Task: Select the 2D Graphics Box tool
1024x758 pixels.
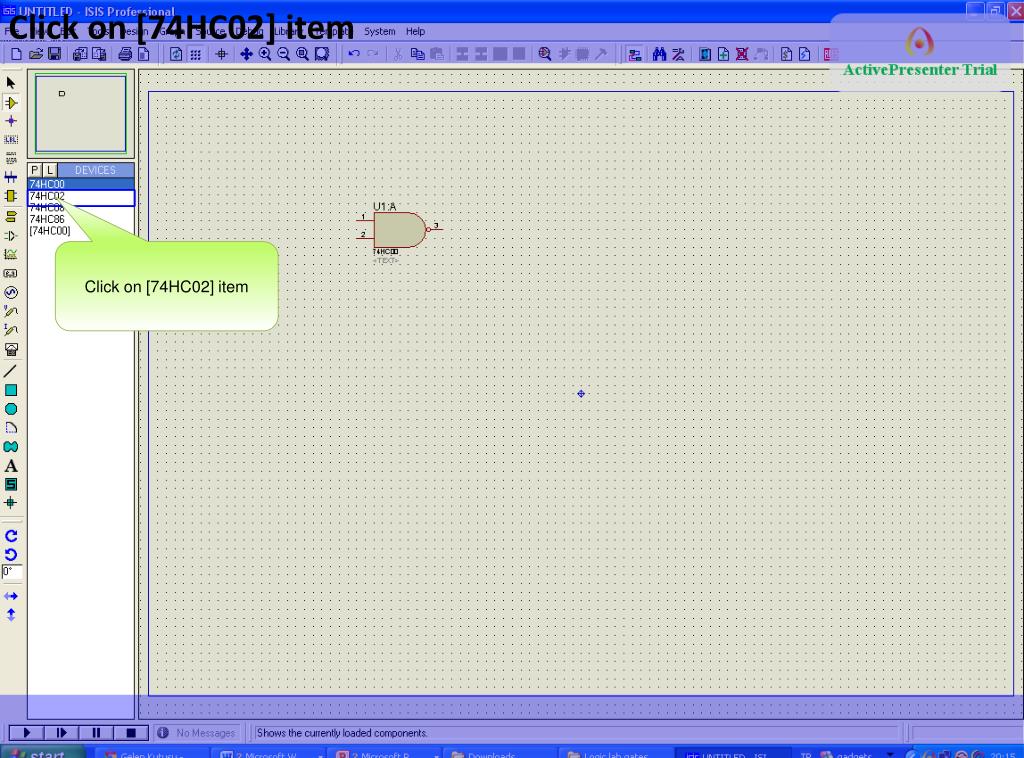Action: [10, 390]
